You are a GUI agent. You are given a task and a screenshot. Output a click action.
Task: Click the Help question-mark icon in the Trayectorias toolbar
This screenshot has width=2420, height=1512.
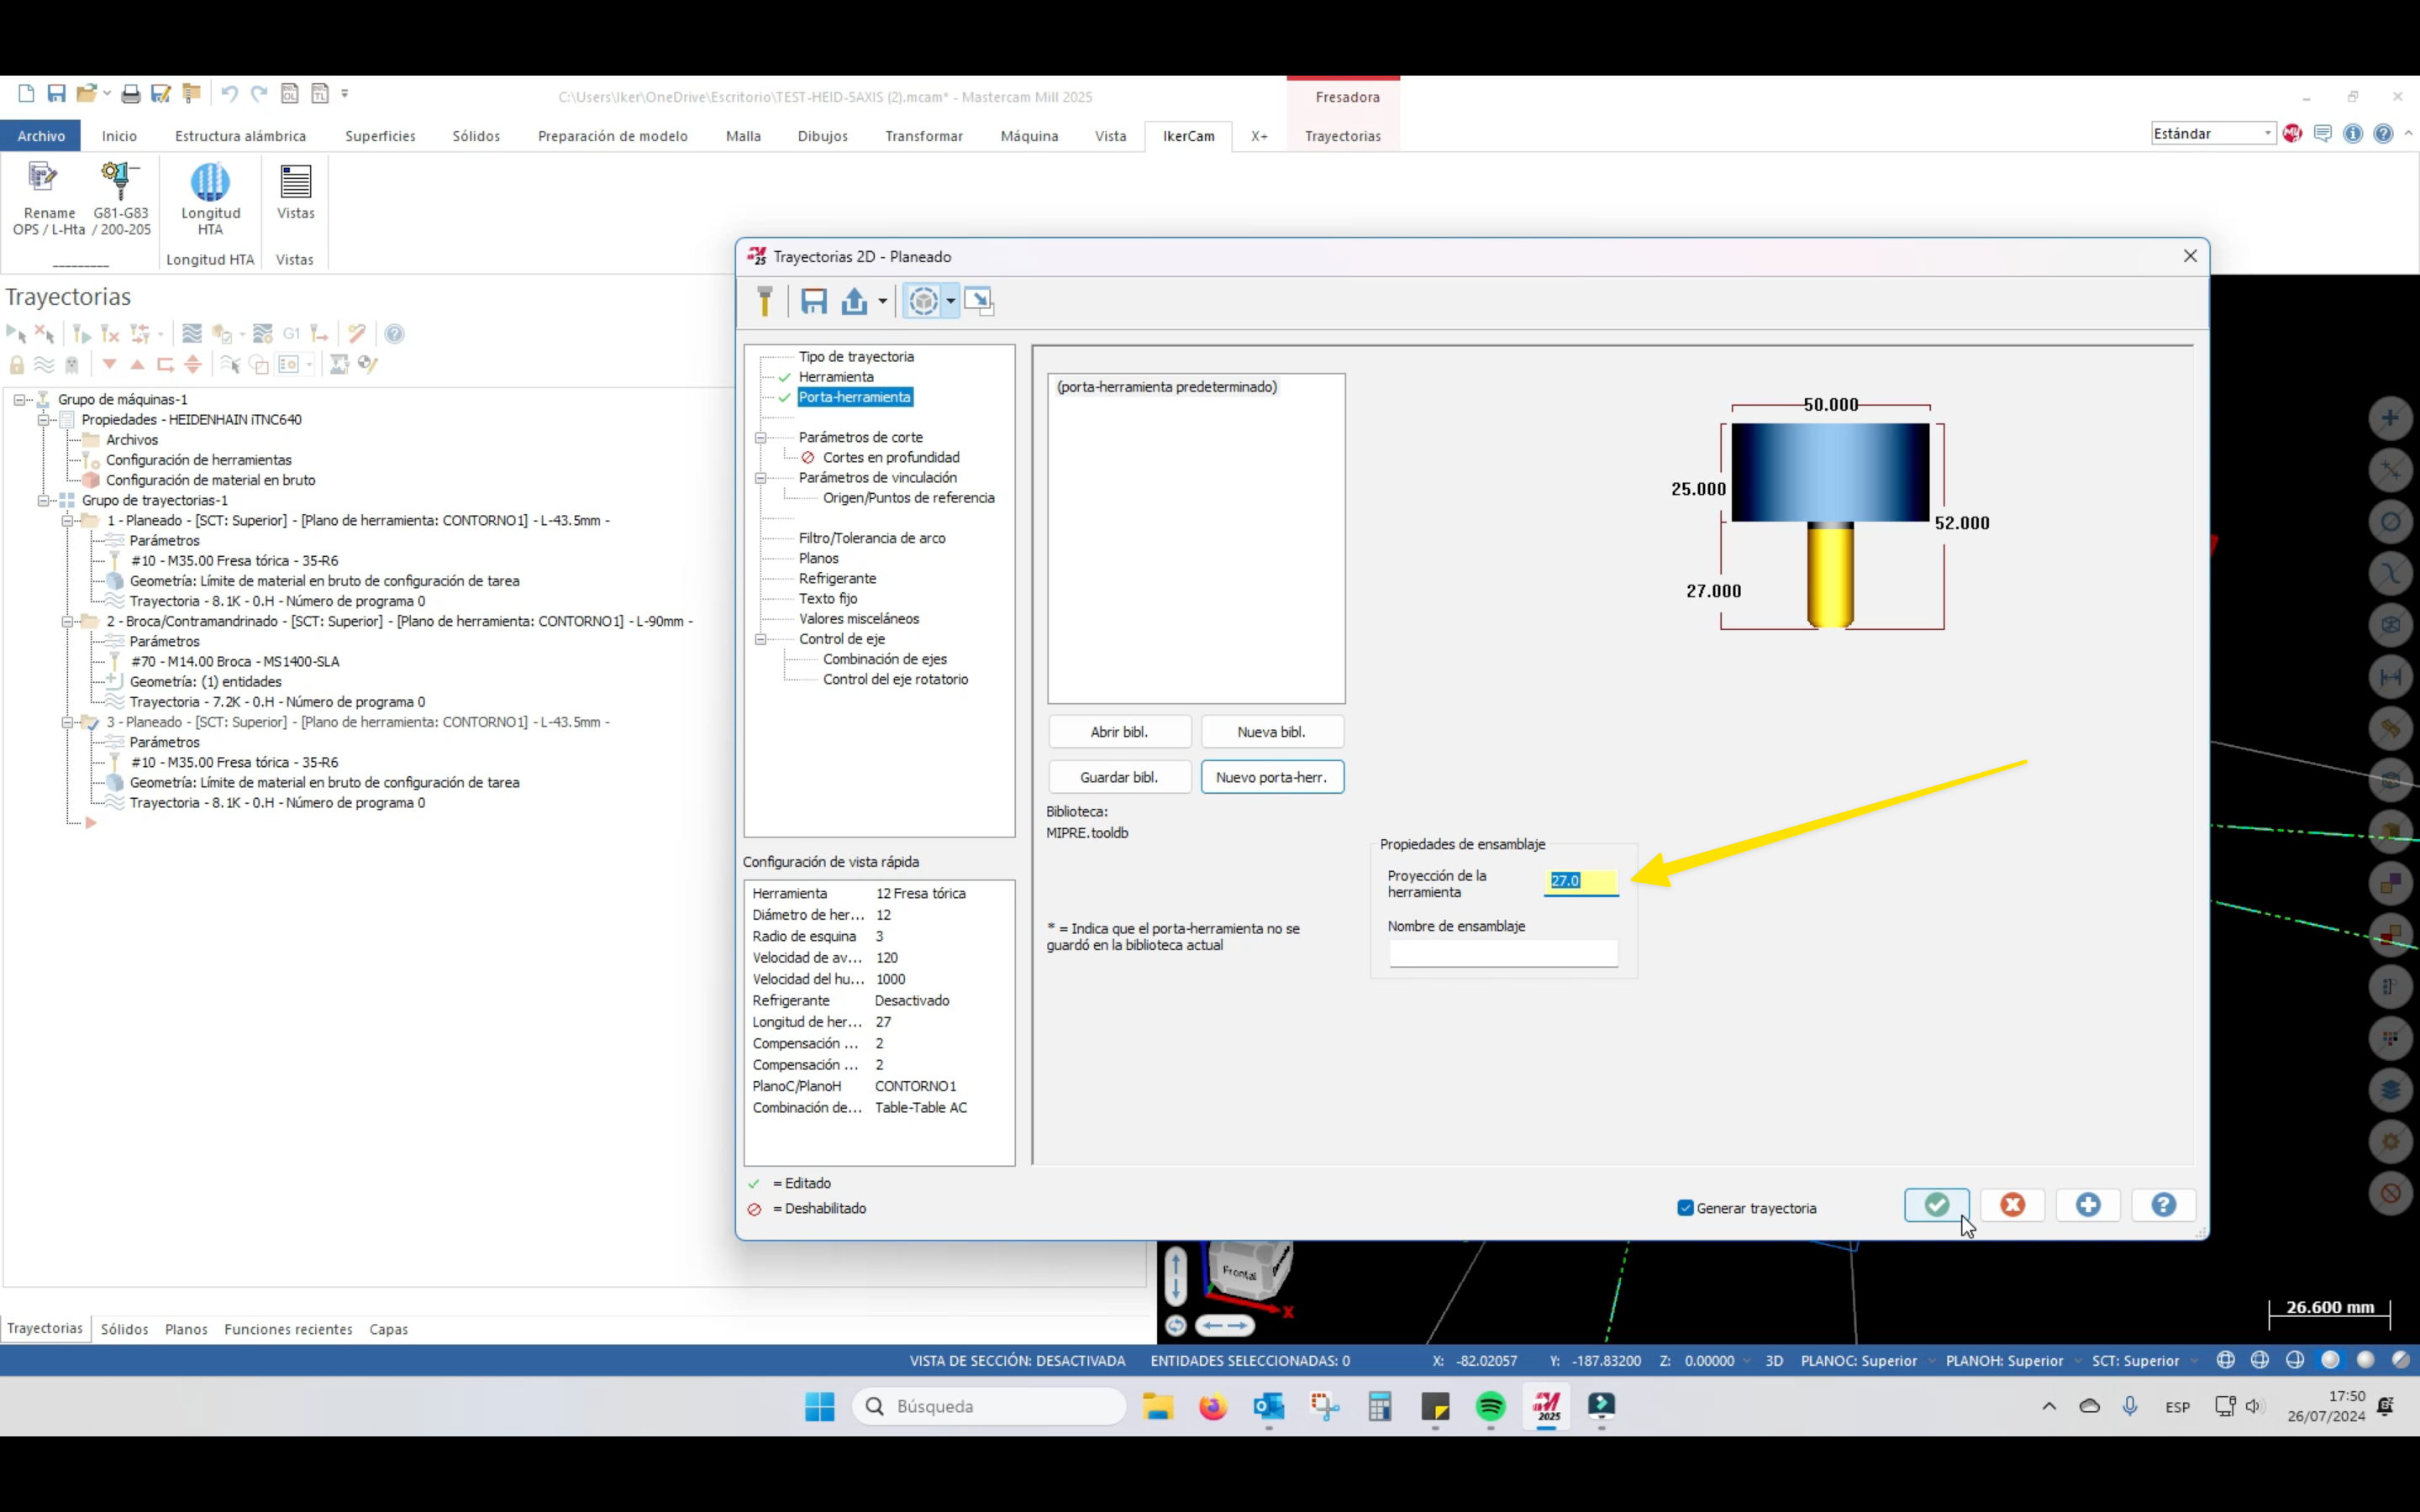tap(395, 333)
